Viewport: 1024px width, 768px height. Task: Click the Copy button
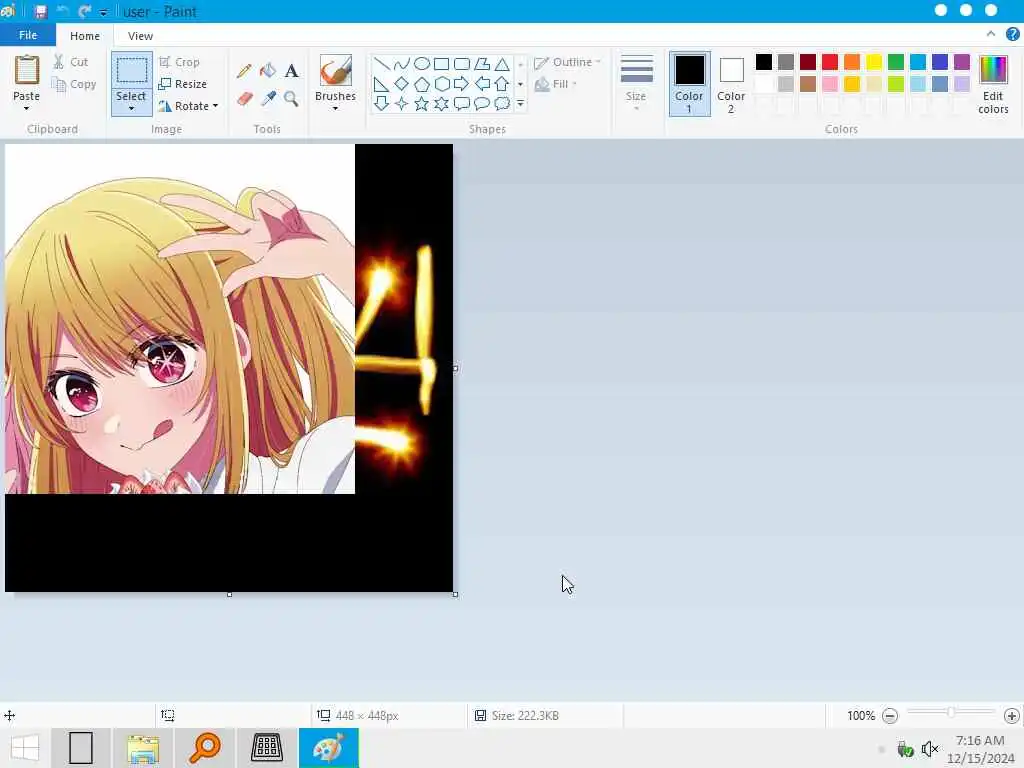(x=74, y=84)
